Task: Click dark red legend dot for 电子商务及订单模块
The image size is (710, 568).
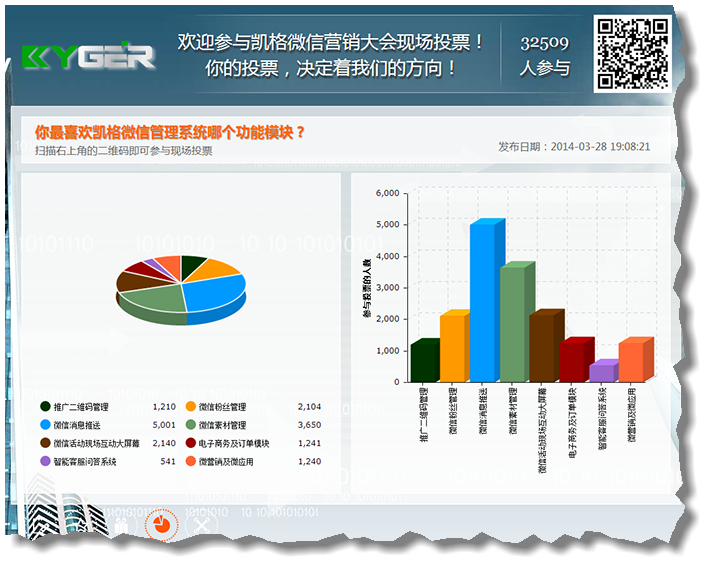Action: (191, 443)
